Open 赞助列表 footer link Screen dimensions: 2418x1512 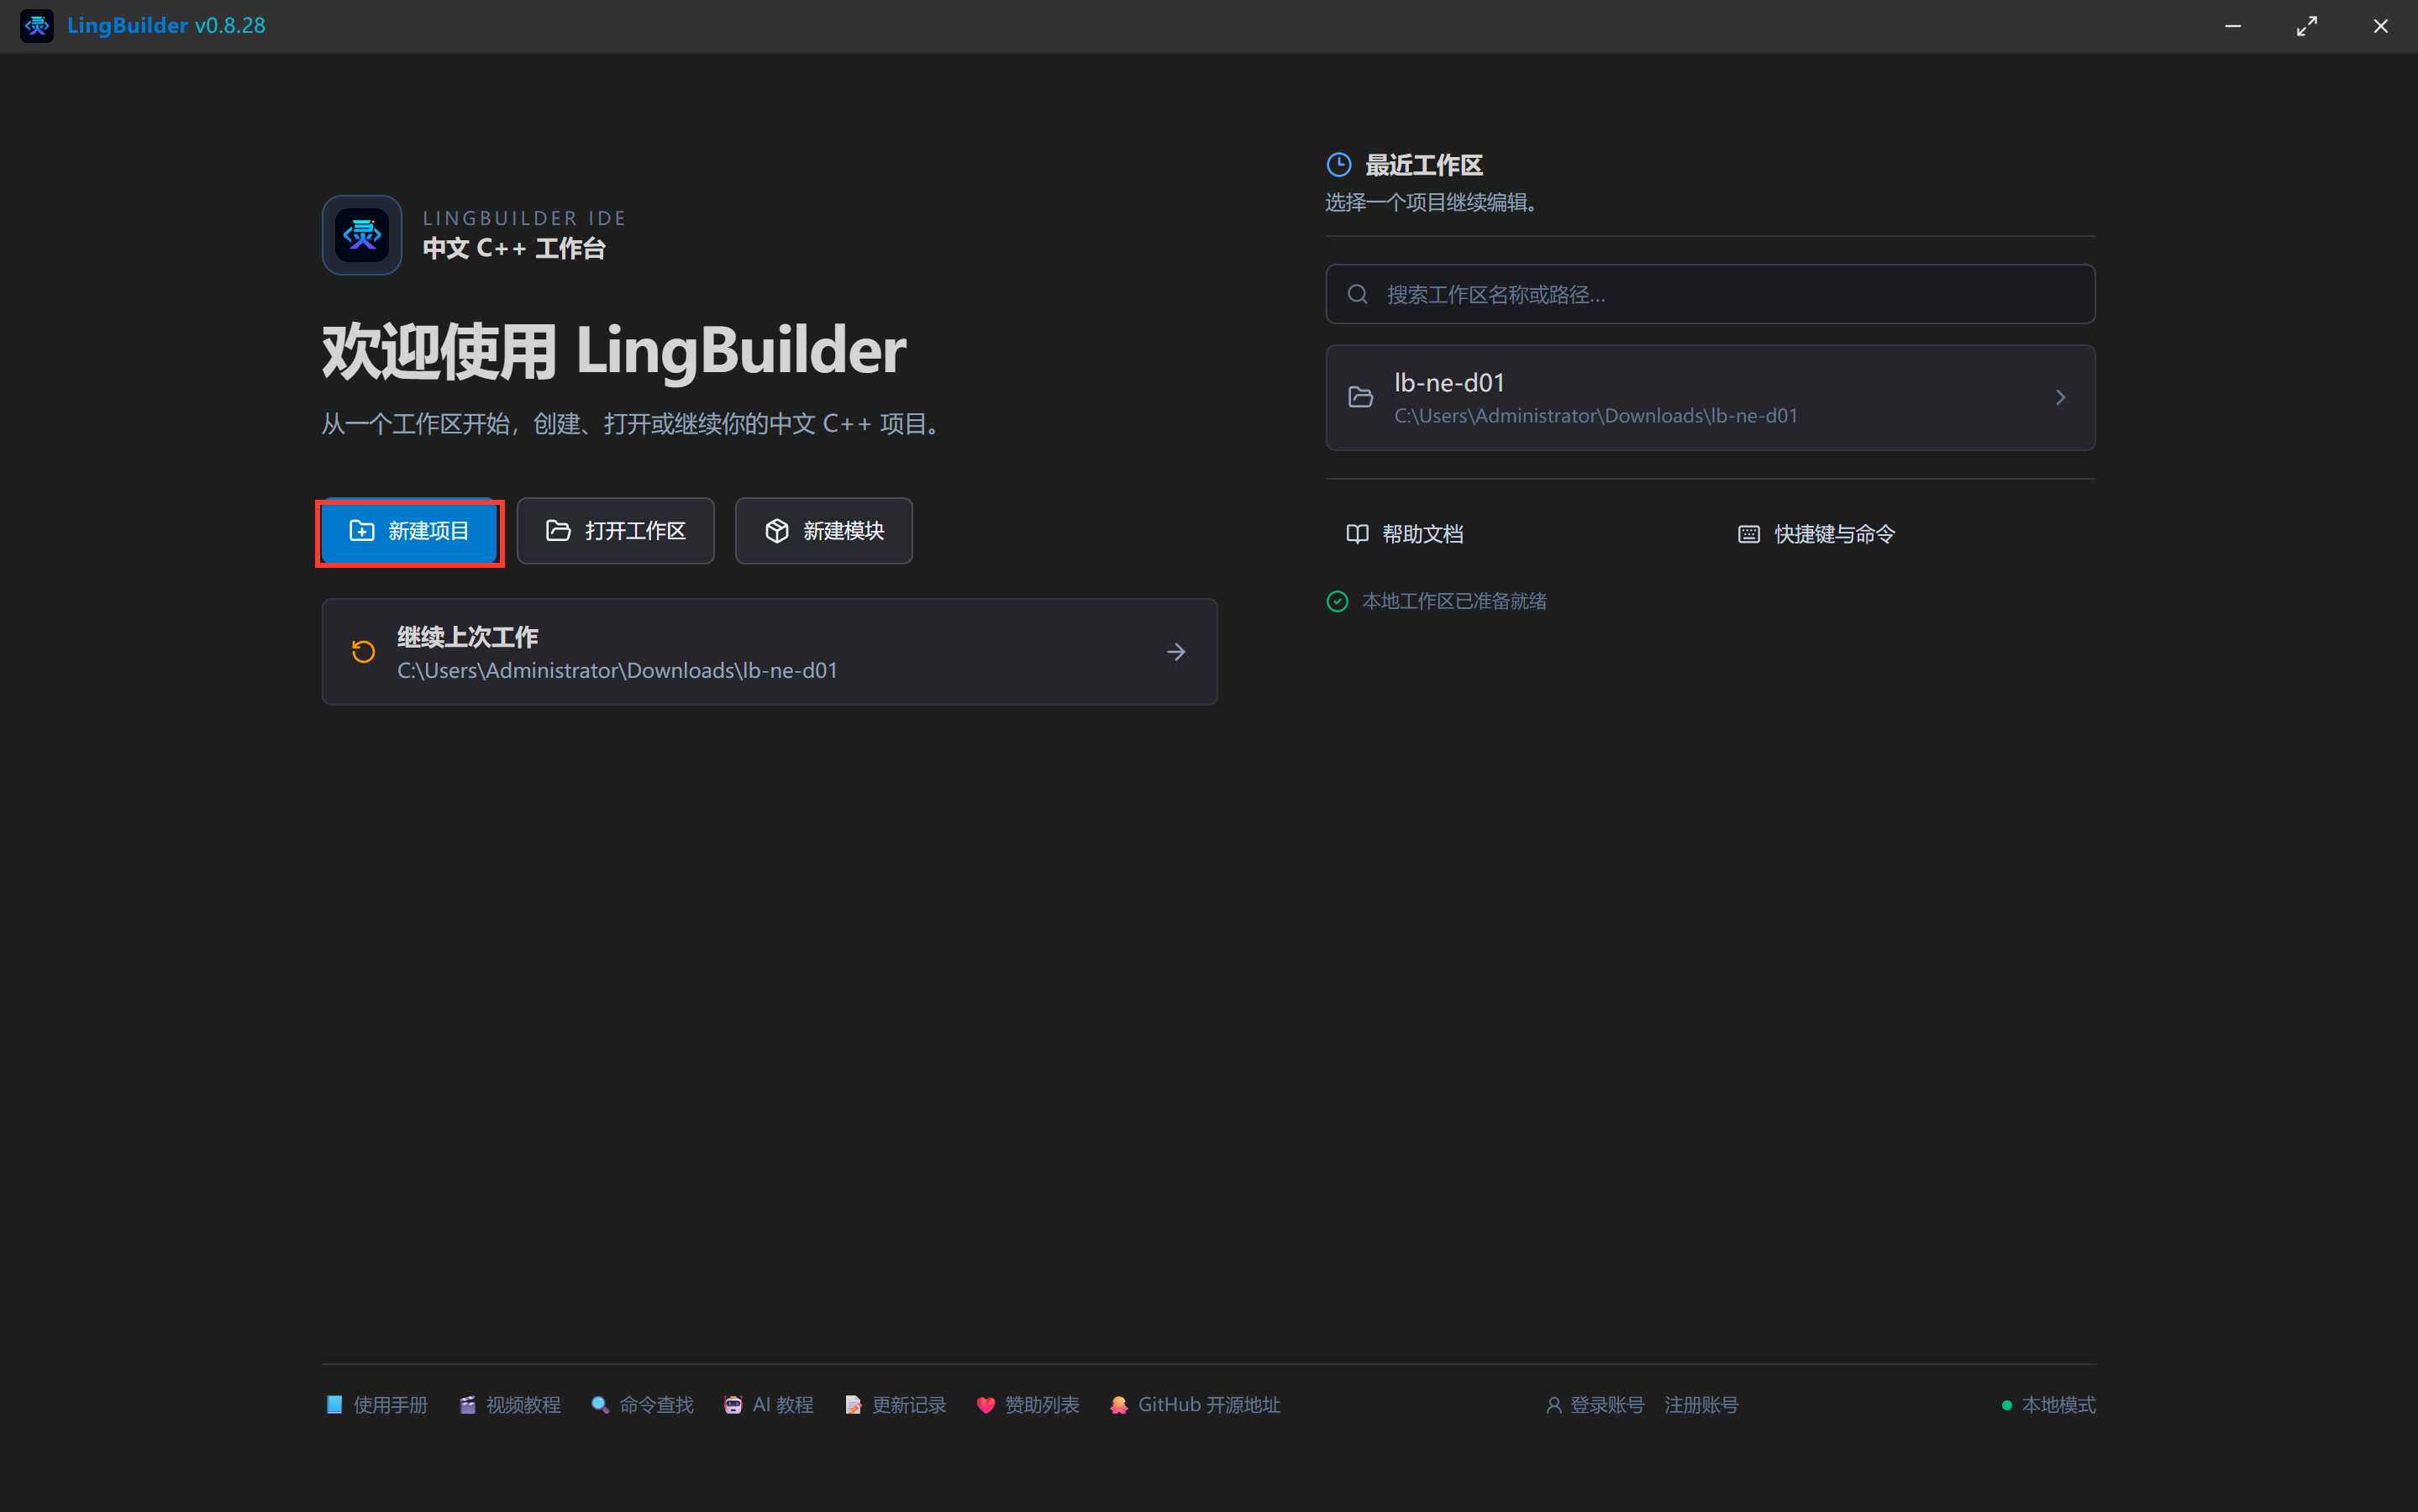click(x=1028, y=1405)
